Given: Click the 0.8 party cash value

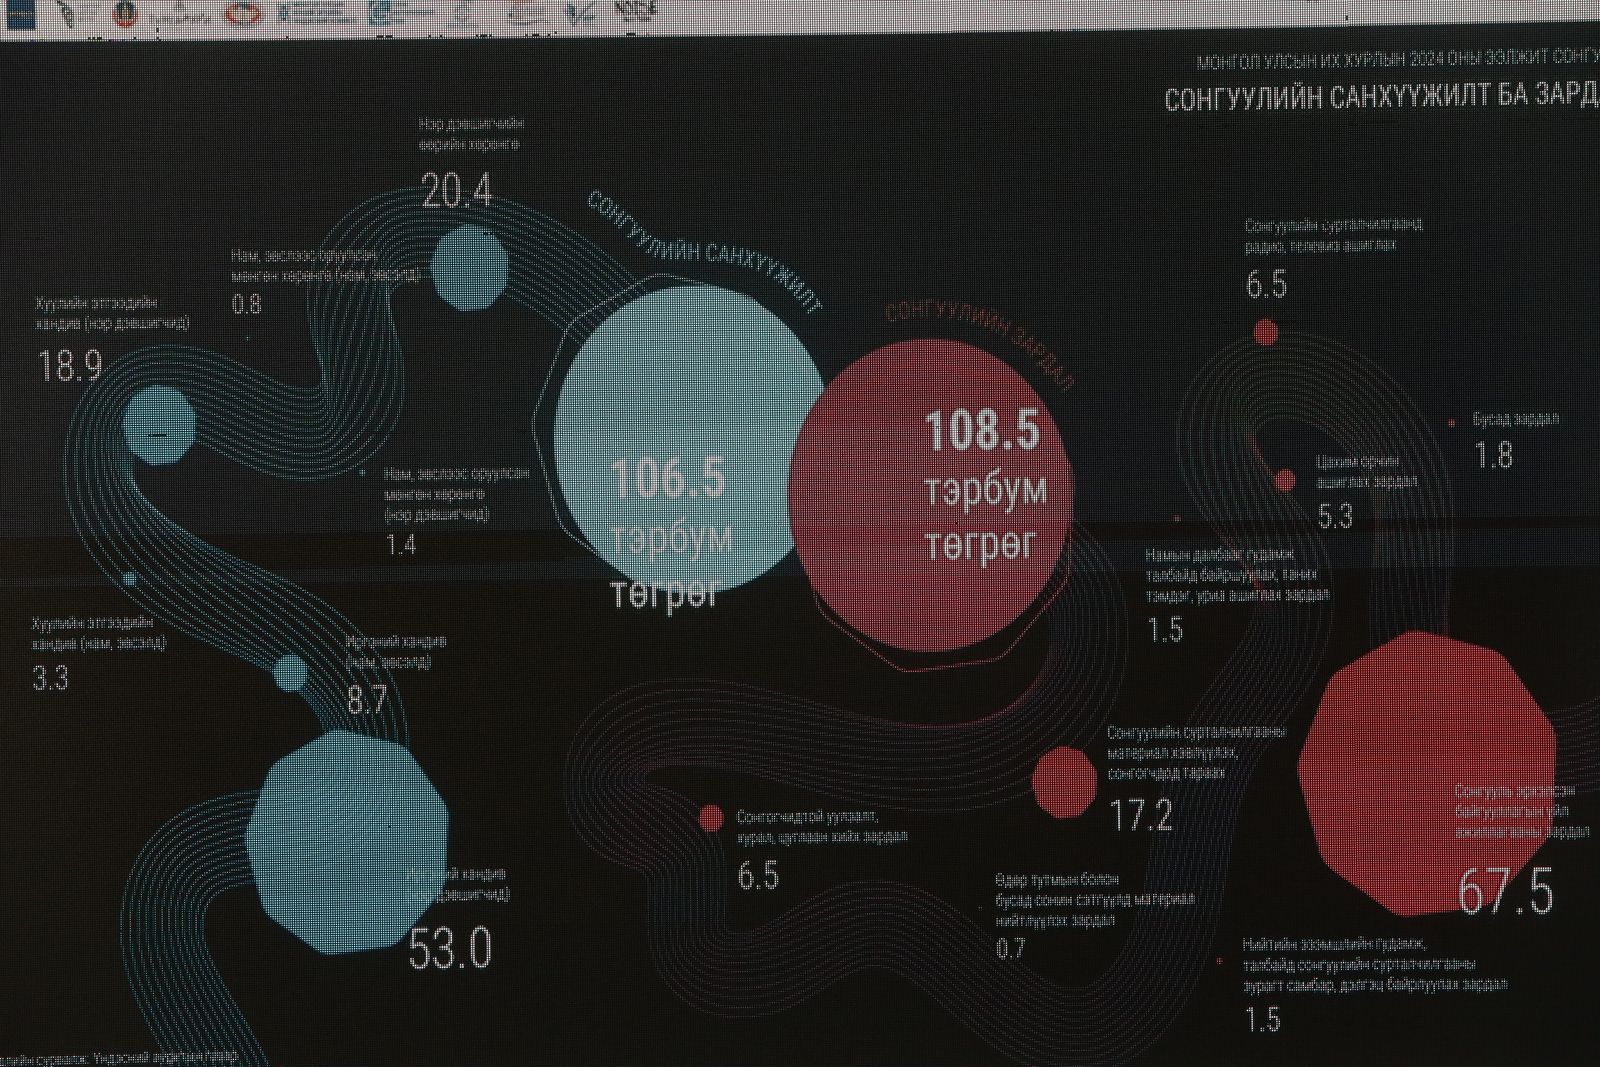Looking at the screenshot, I should point(247,304).
